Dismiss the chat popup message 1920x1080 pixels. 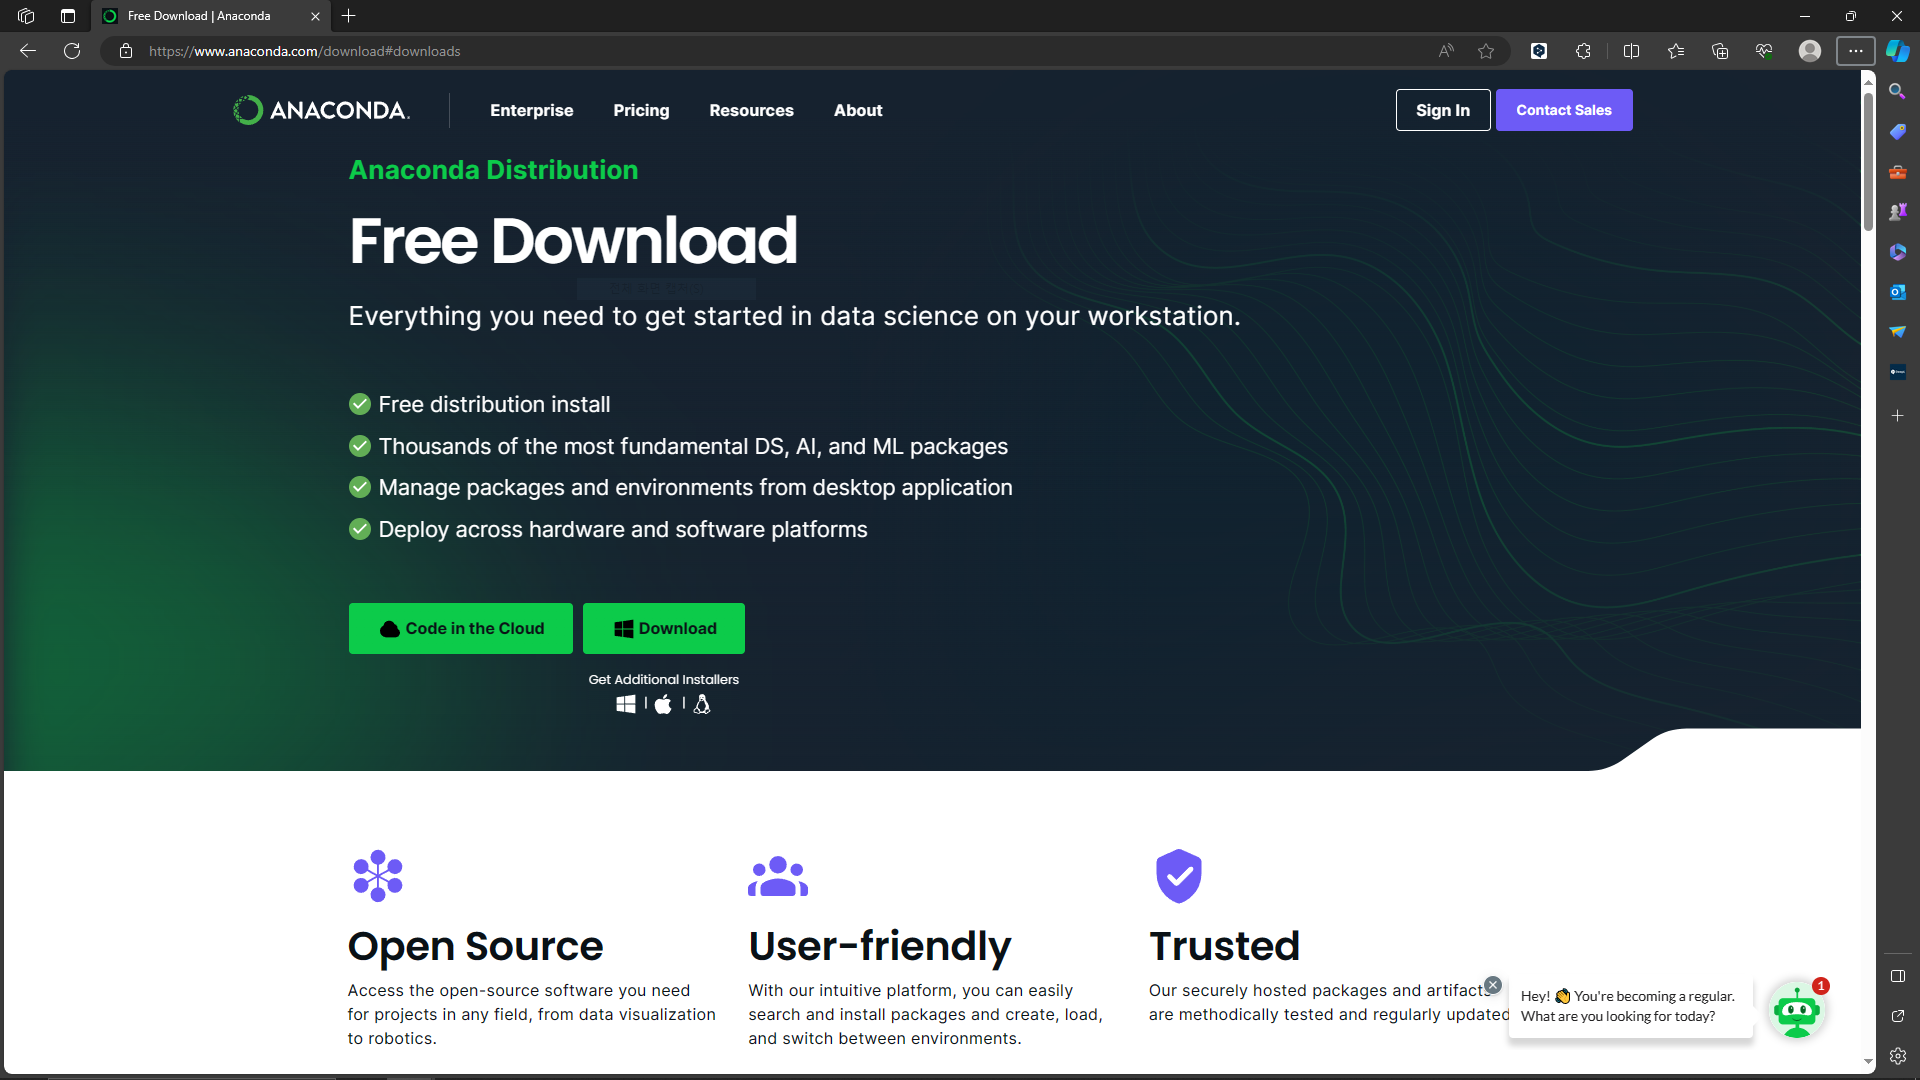pyautogui.click(x=1493, y=985)
